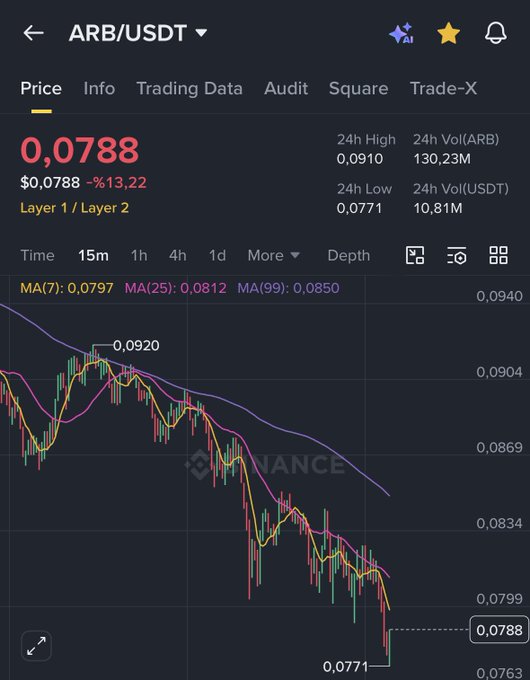Image resolution: width=530 pixels, height=680 pixels.
Task: Tap the 0,0940 price axis label
Action: [499, 296]
